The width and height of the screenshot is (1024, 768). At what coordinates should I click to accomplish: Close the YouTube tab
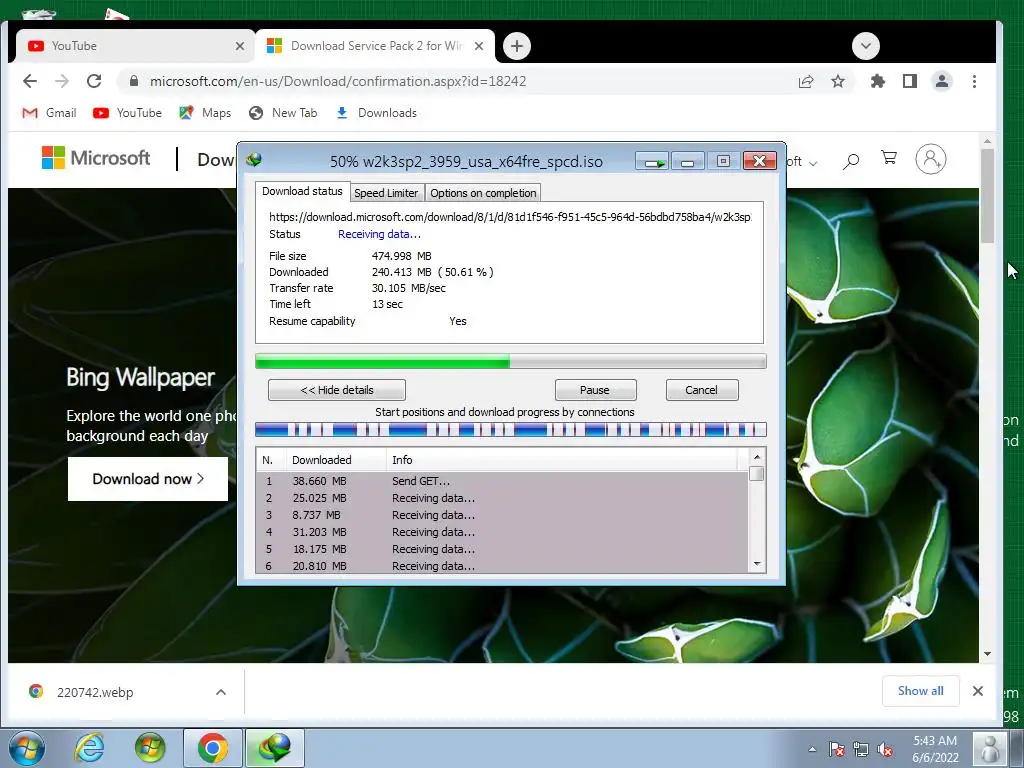click(x=240, y=46)
